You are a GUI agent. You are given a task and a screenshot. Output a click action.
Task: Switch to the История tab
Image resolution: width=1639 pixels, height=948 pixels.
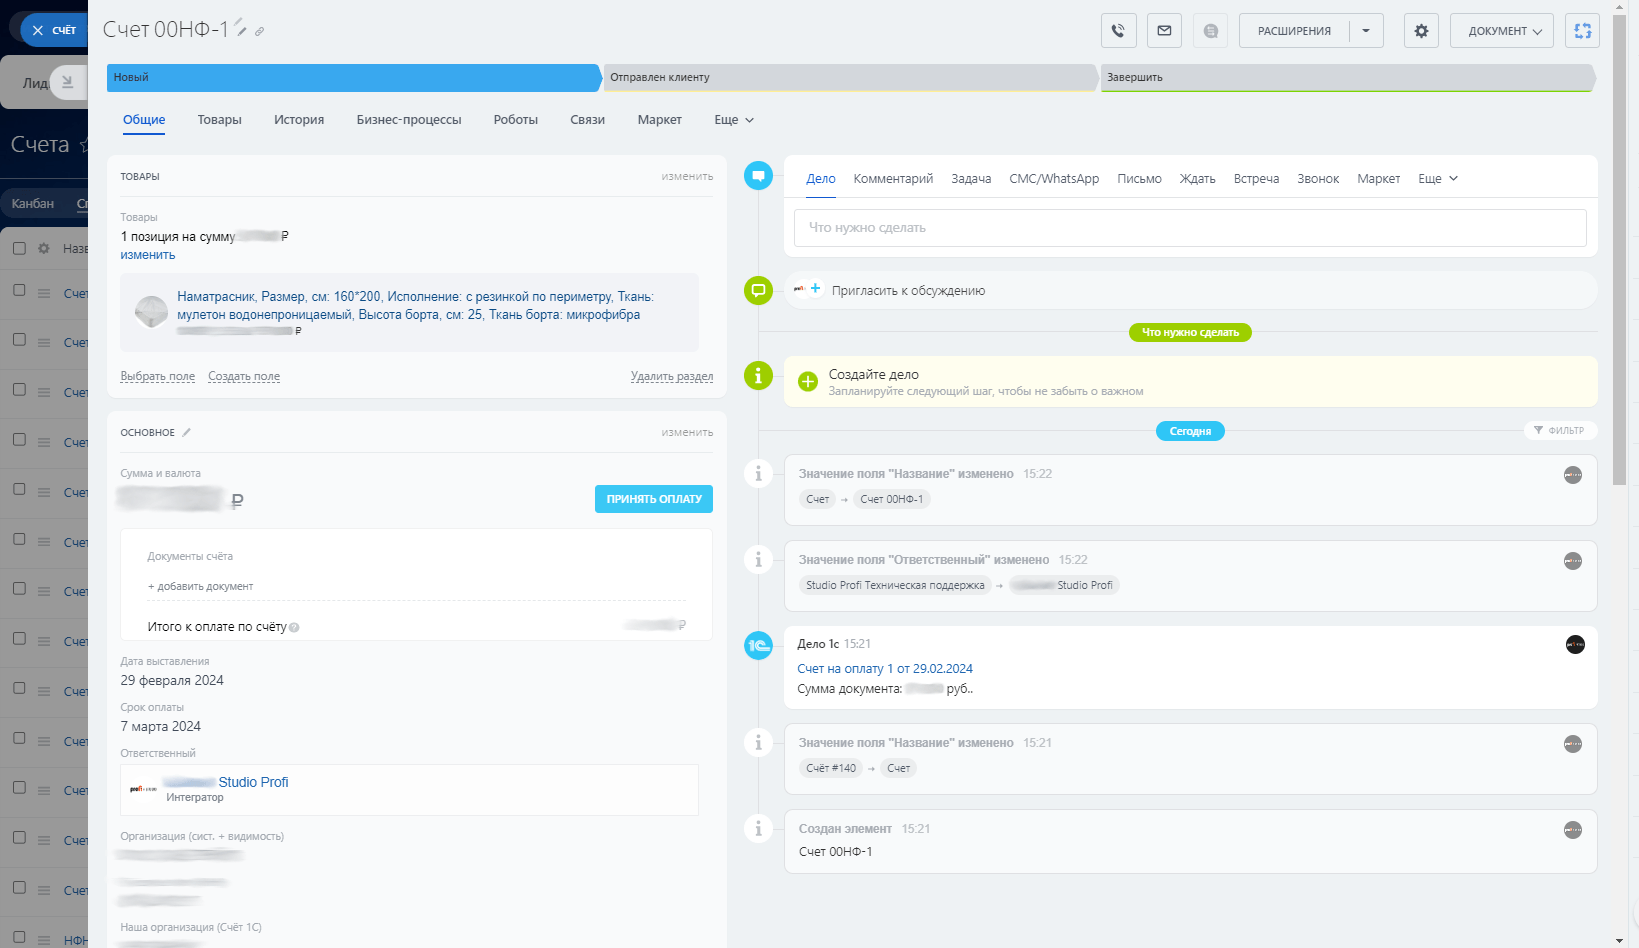pyautogui.click(x=299, y=120)
